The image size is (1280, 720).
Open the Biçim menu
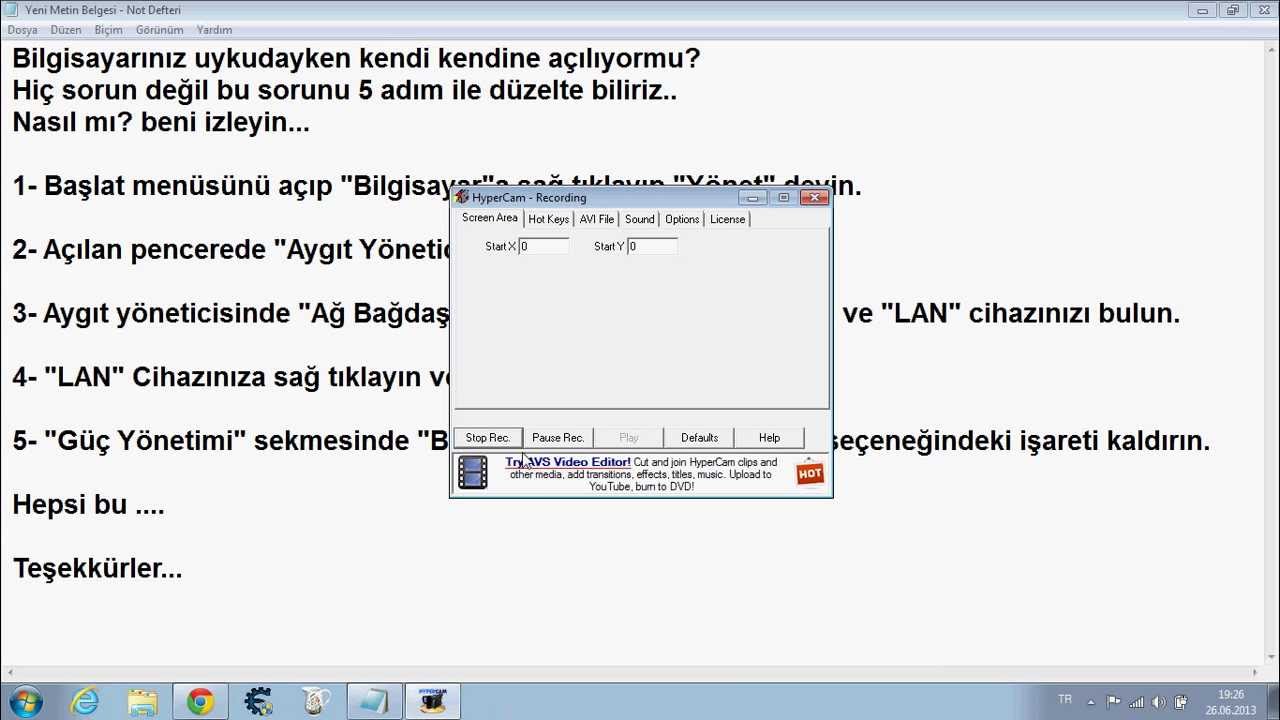click(x=108, y=30)
